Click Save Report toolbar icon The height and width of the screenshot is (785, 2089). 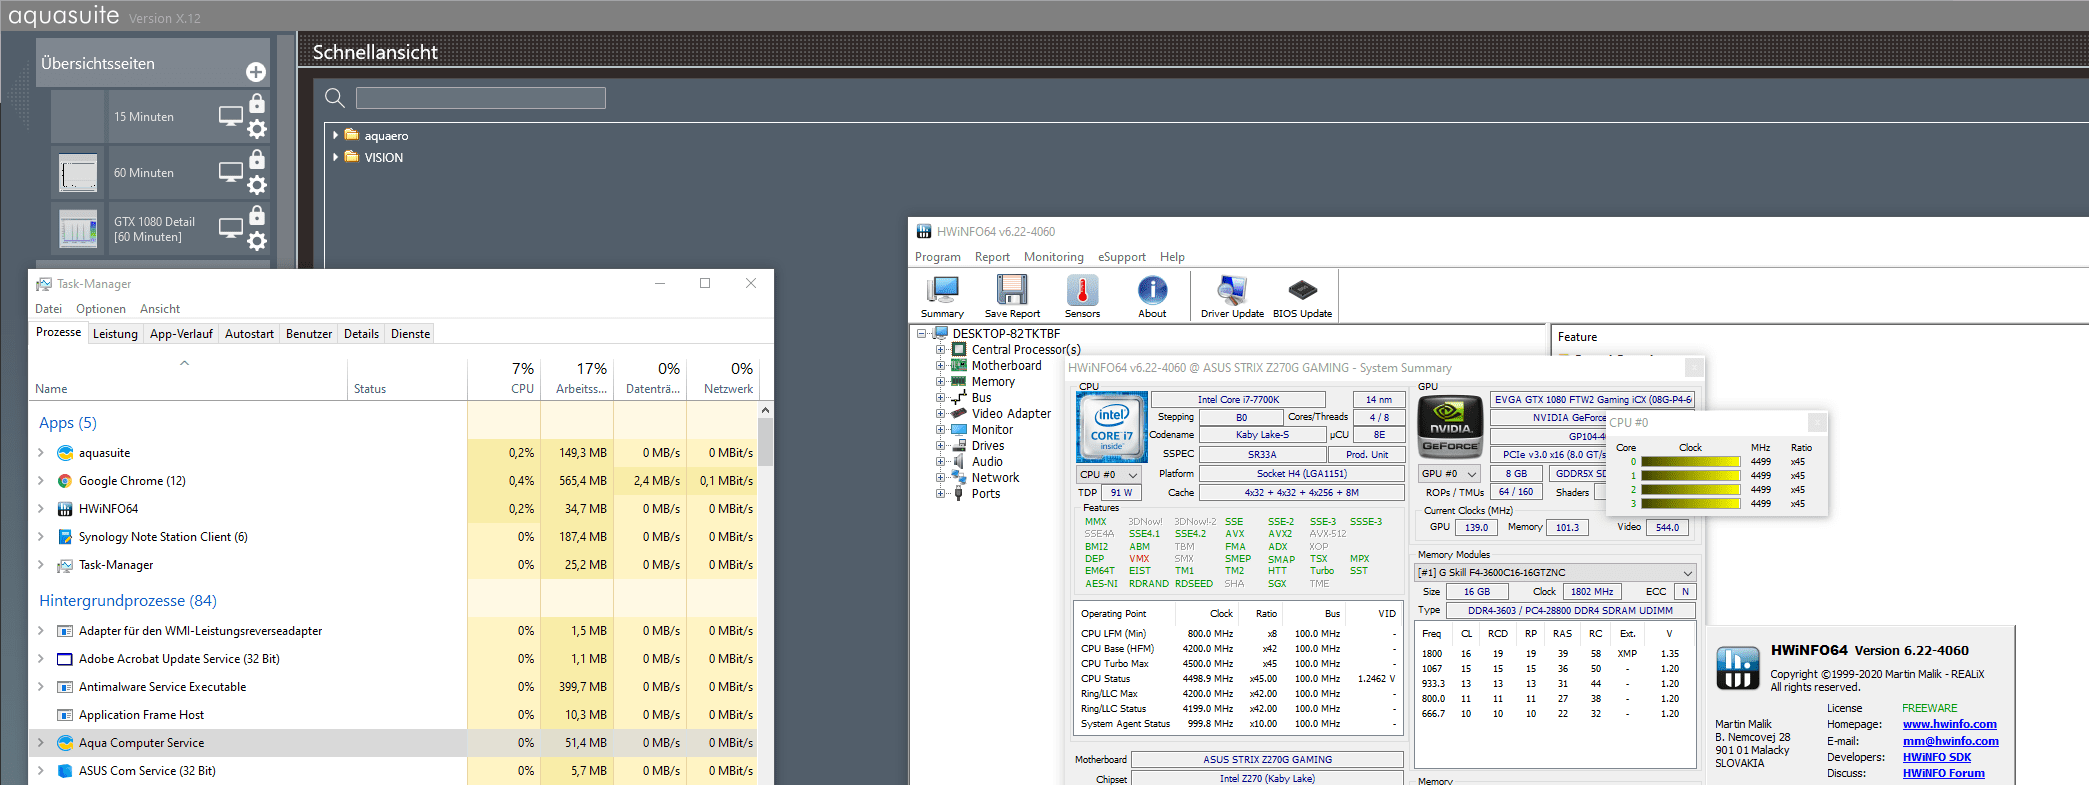click(1012, 297)
